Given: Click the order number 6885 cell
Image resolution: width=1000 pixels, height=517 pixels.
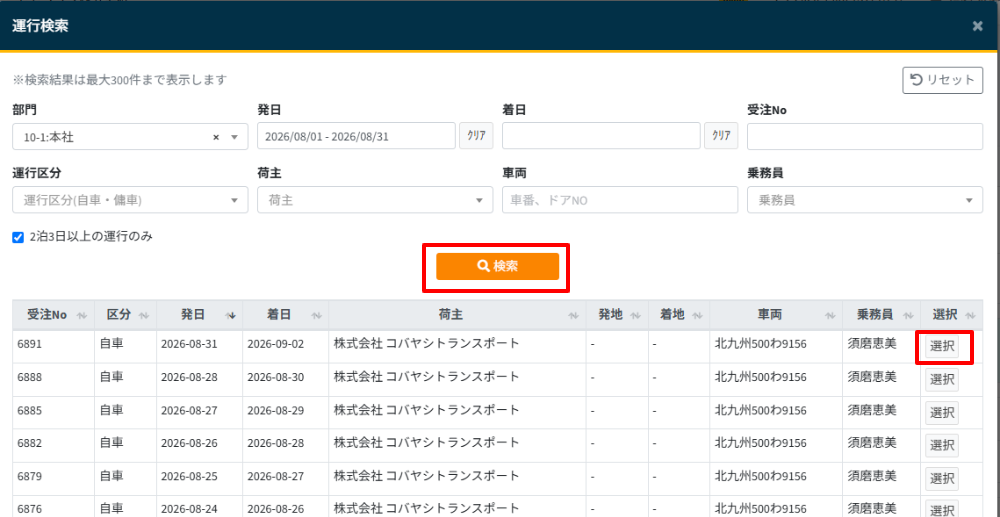Looking at the screenshot, I should point(54,412).
